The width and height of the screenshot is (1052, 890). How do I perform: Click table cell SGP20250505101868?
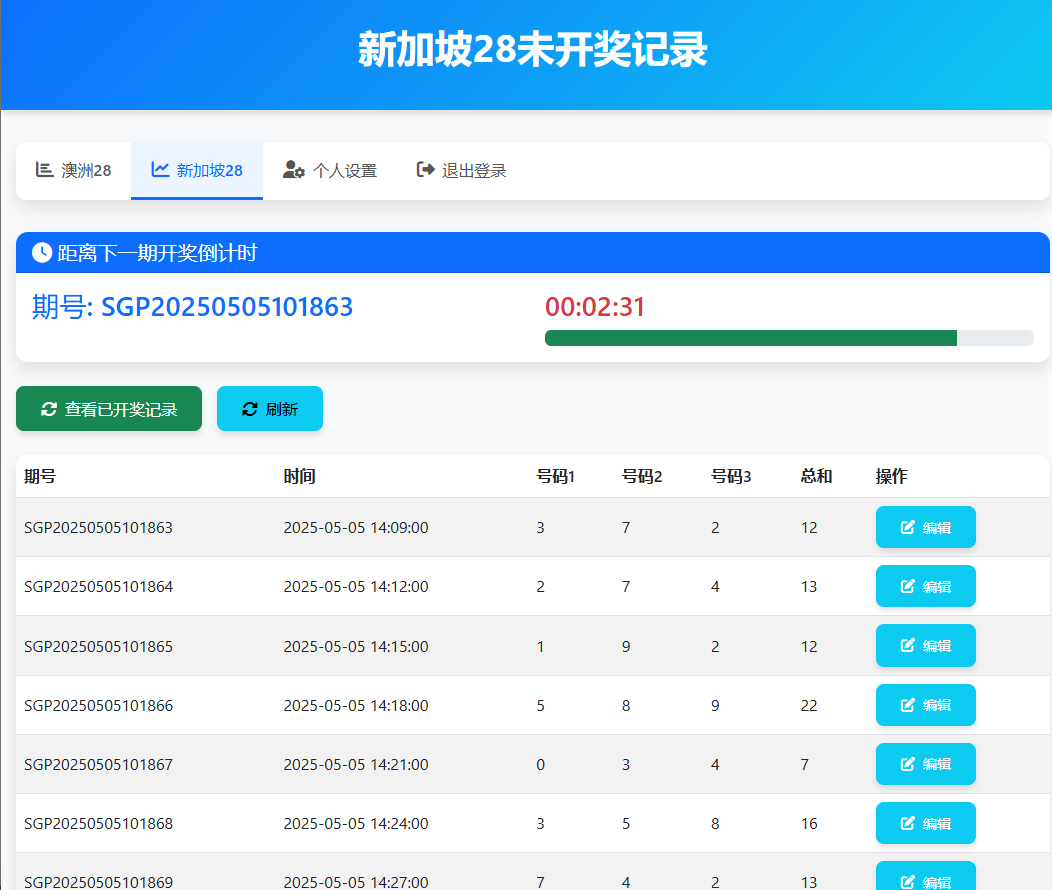point(99,824)
